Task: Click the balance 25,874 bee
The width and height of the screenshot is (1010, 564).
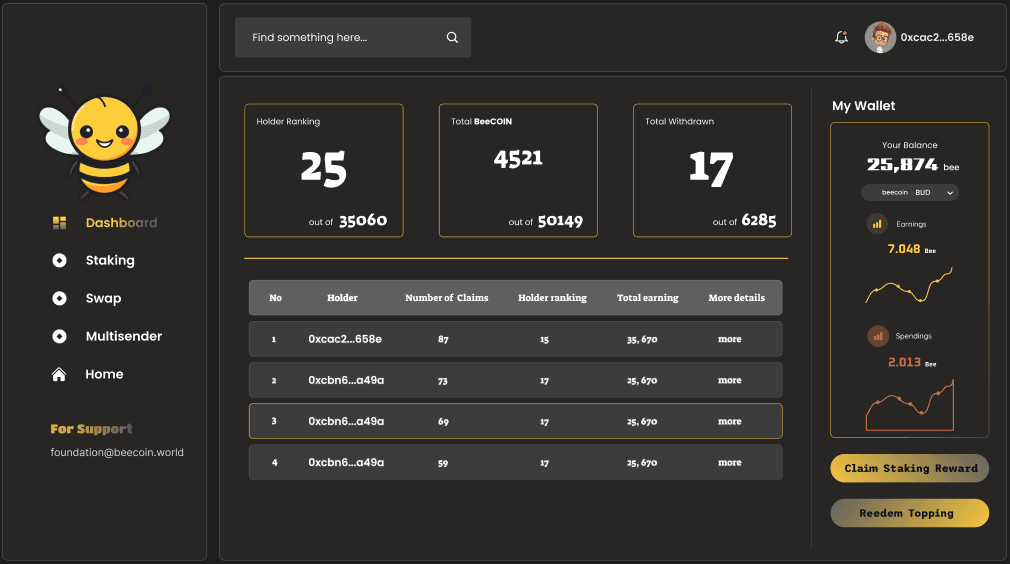Action: tap(913, 165)
